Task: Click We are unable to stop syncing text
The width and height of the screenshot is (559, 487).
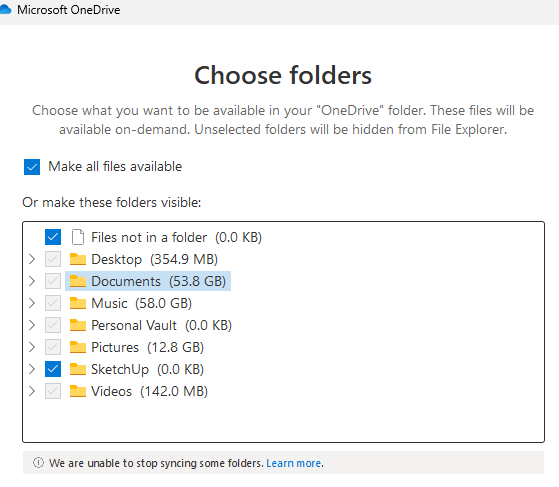Action: (156, 463)
